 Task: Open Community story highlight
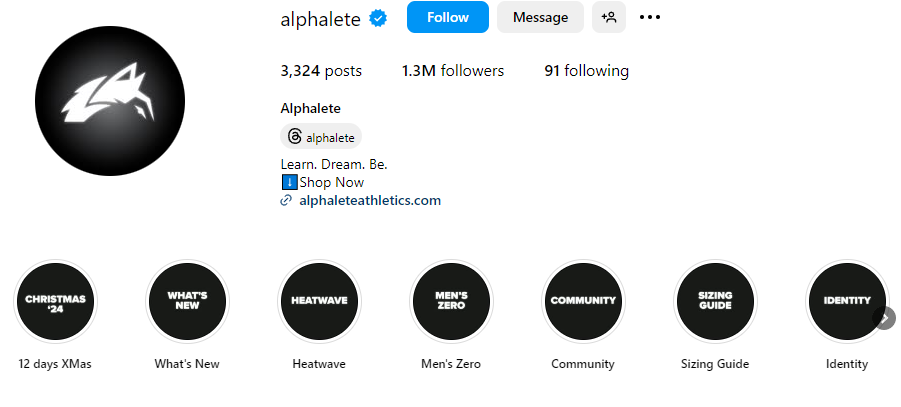tap(583, 301)
